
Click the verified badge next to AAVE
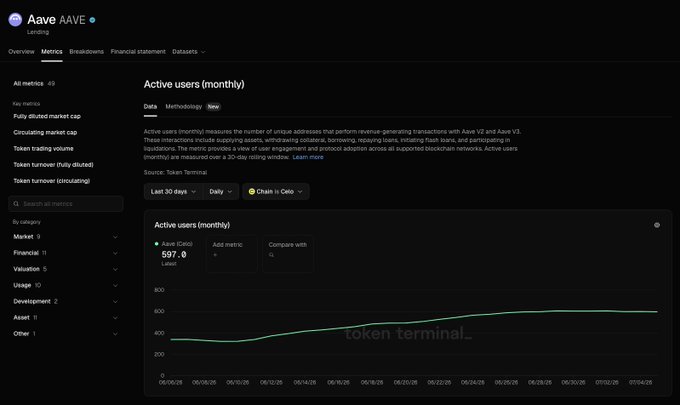(92, 20)
